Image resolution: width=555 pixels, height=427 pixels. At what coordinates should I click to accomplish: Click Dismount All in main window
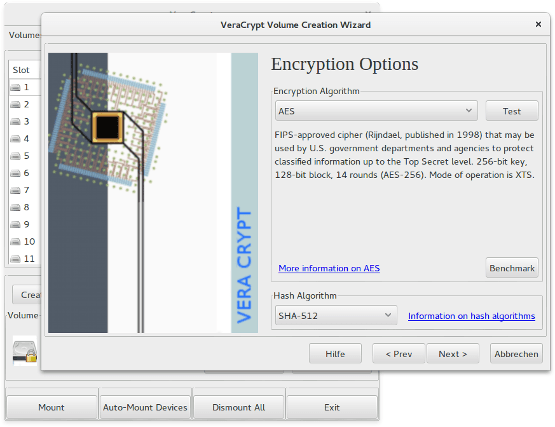[x=239, y=408]
